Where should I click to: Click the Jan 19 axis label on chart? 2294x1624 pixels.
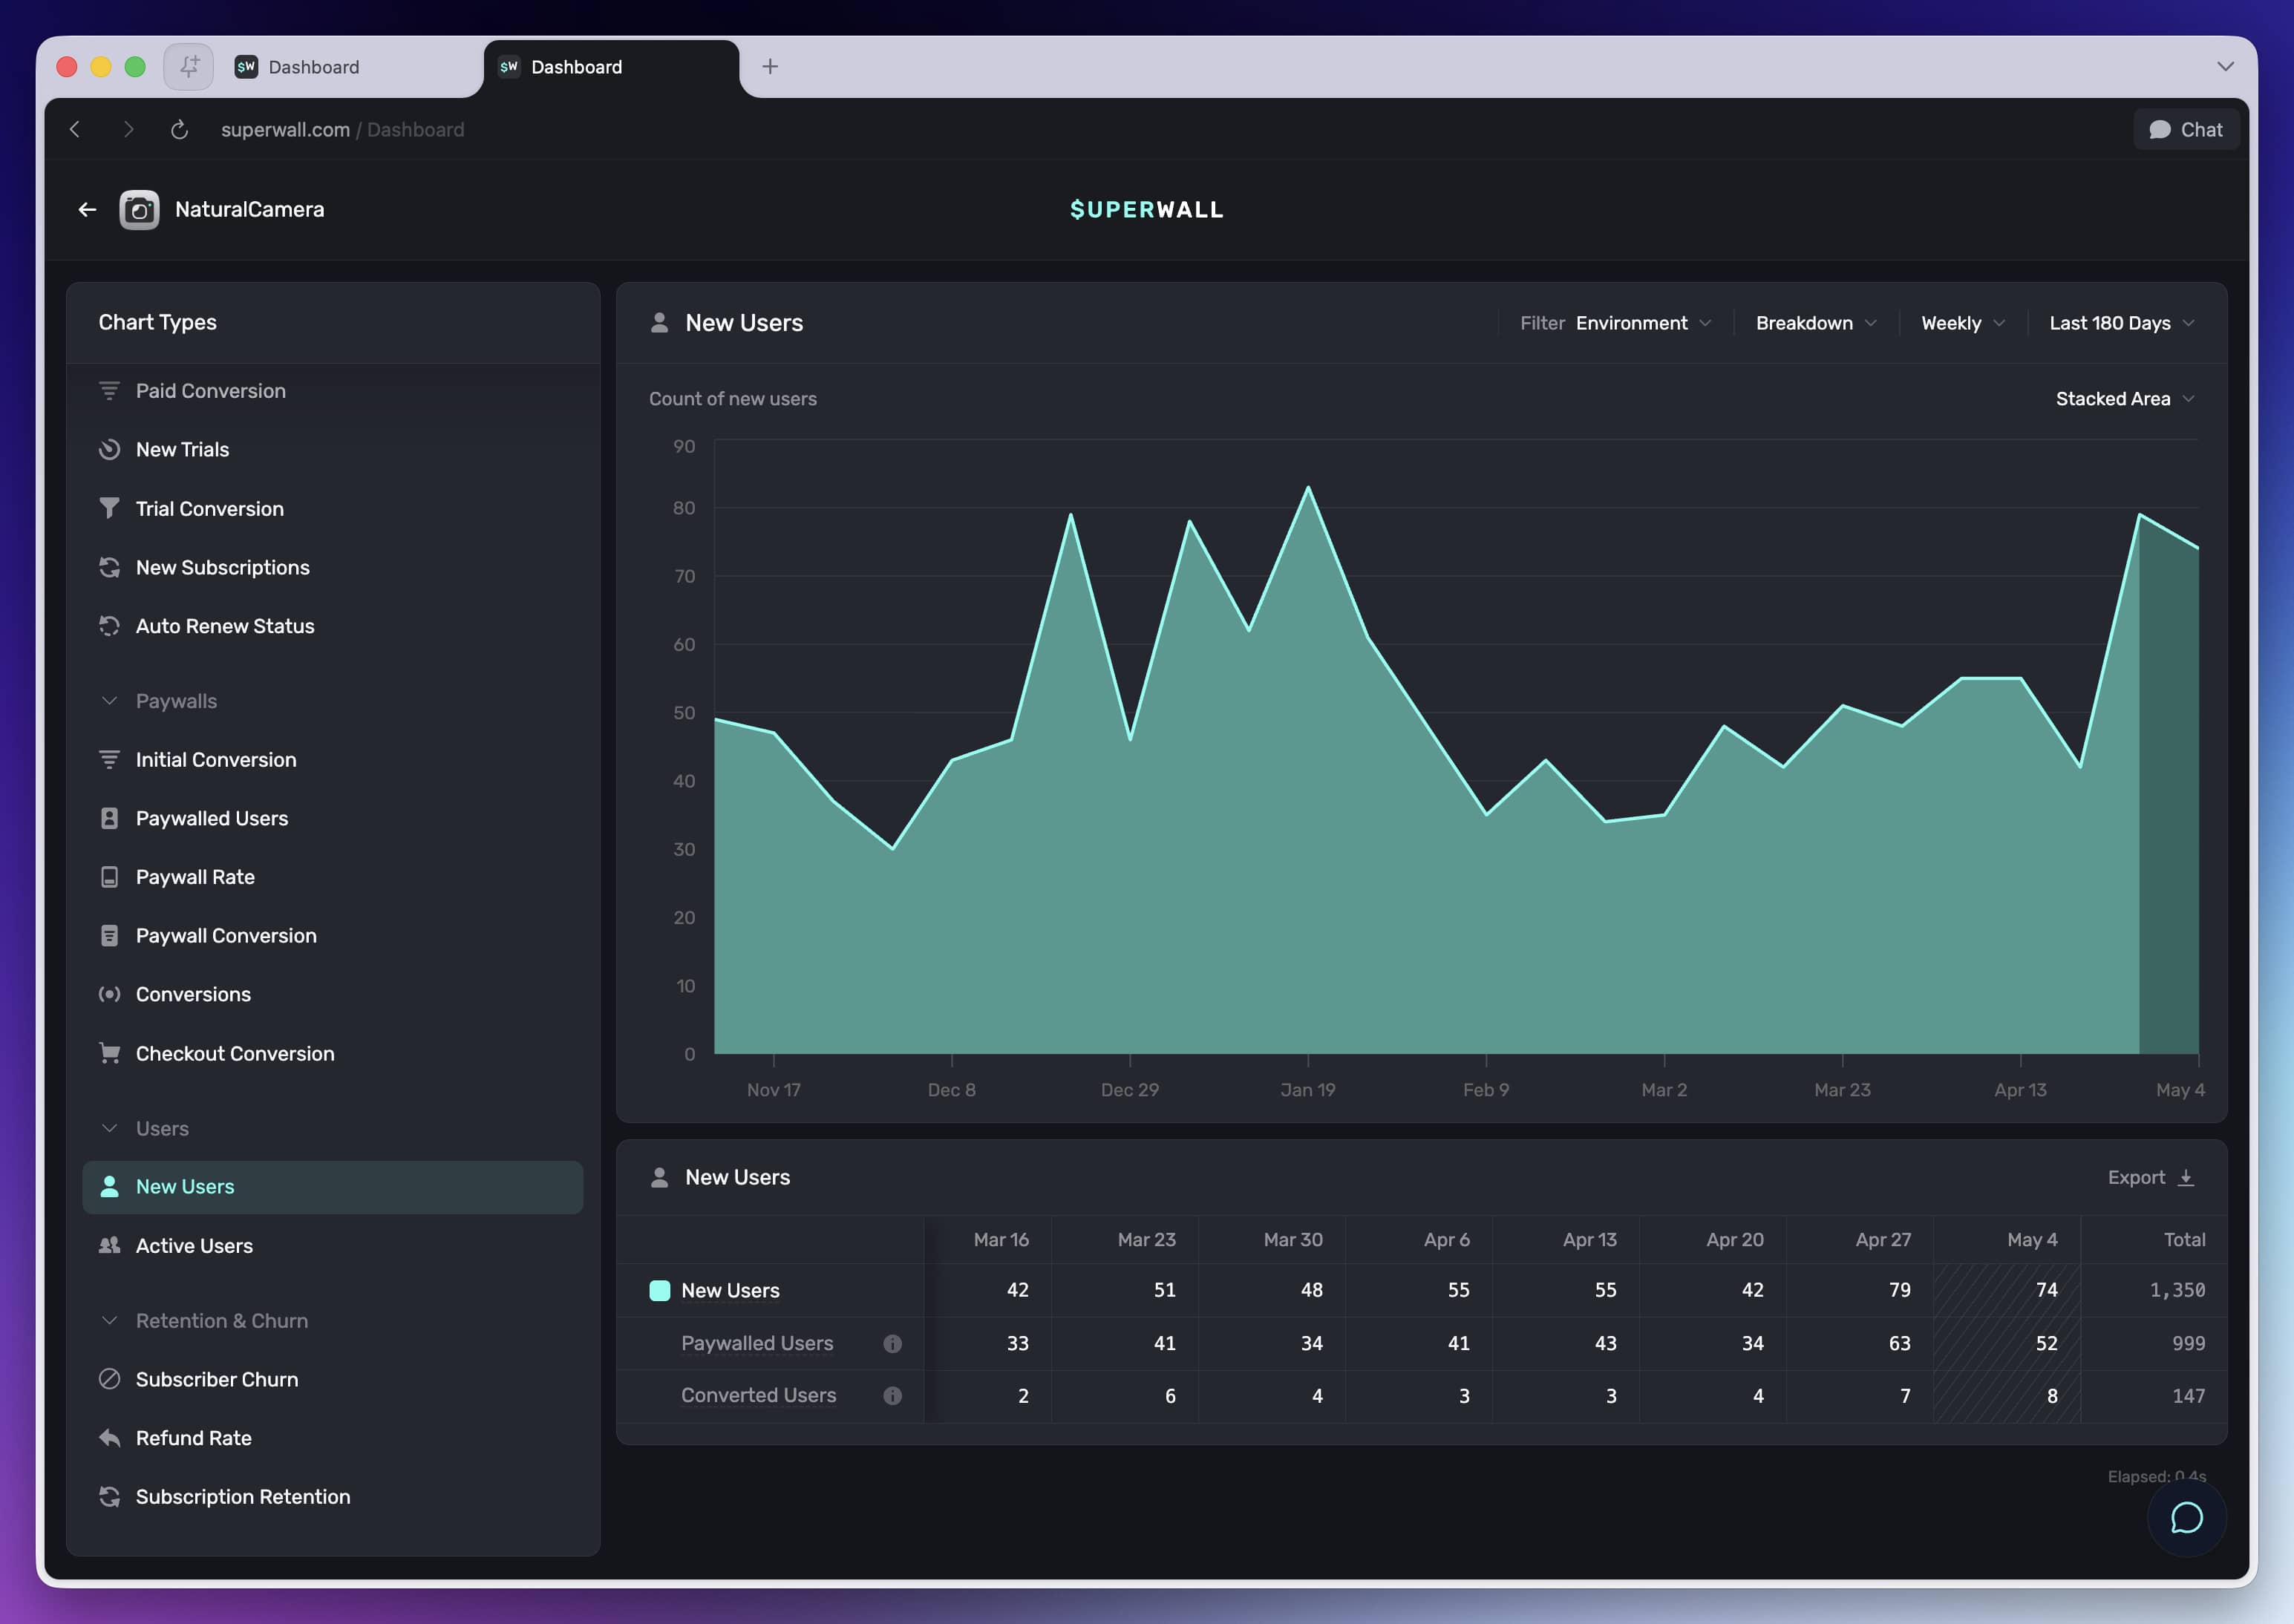[1307, 1090]
